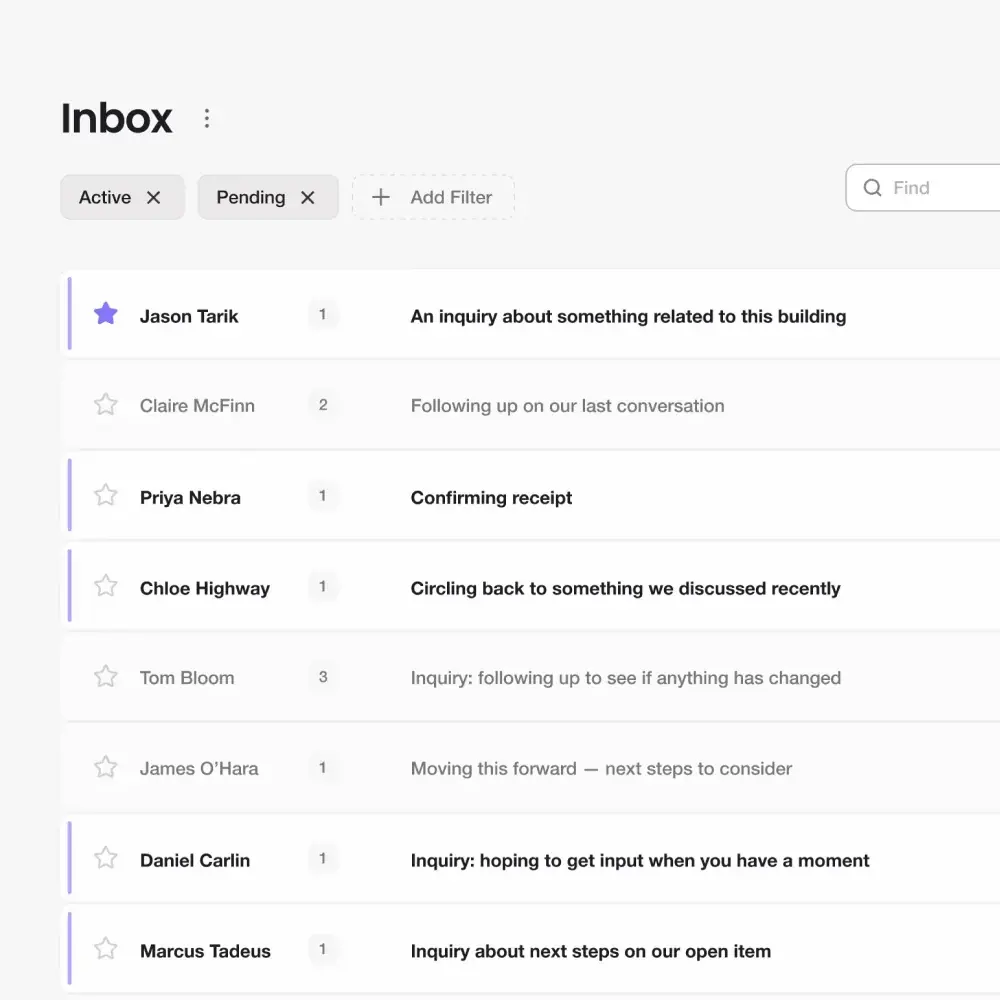Click the Add Filter button
1000x1000 pixels.
433,197
